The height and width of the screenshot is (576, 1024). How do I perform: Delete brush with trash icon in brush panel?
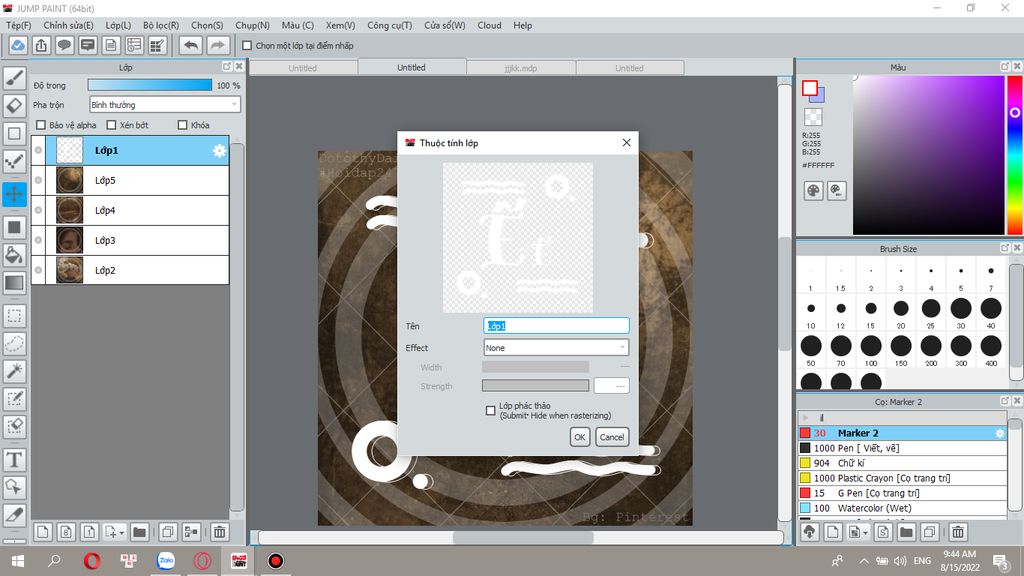tap(957, 532)
